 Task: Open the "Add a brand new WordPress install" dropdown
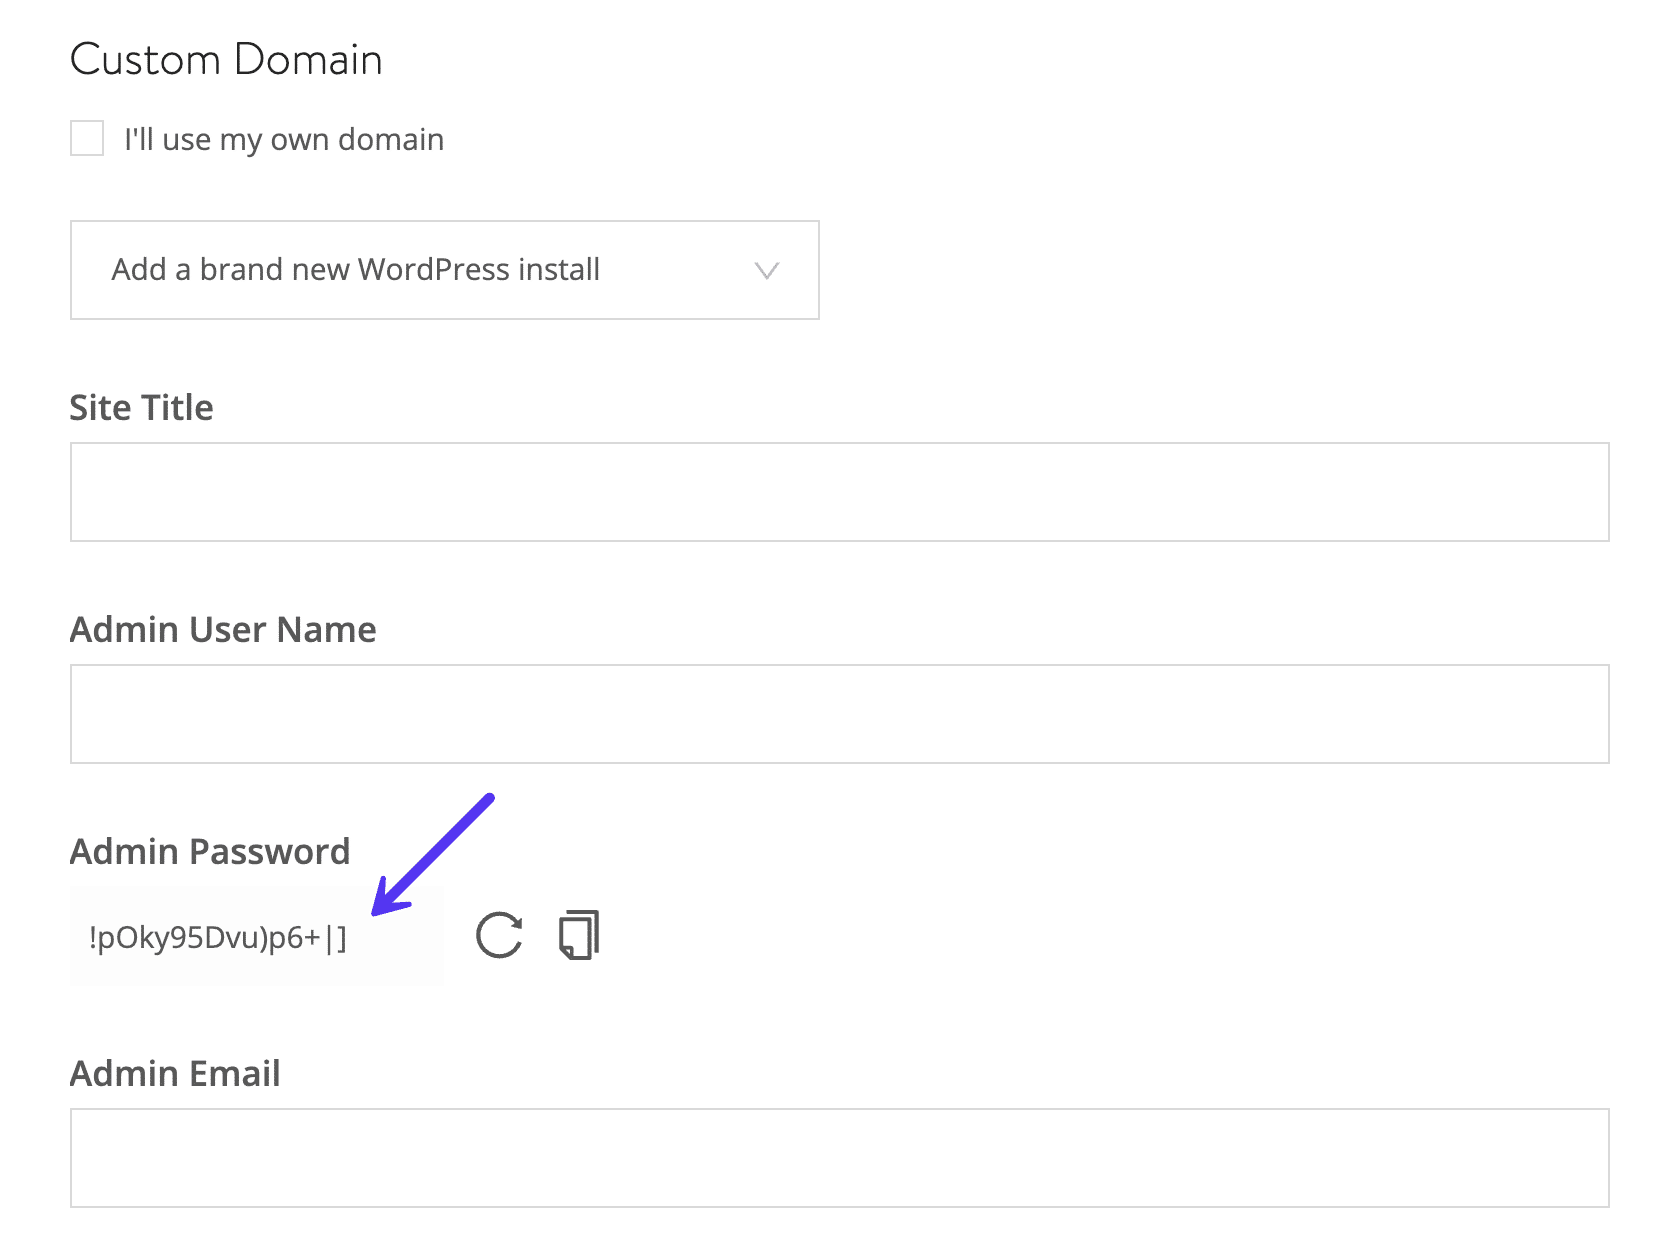[x=444, y=270]
